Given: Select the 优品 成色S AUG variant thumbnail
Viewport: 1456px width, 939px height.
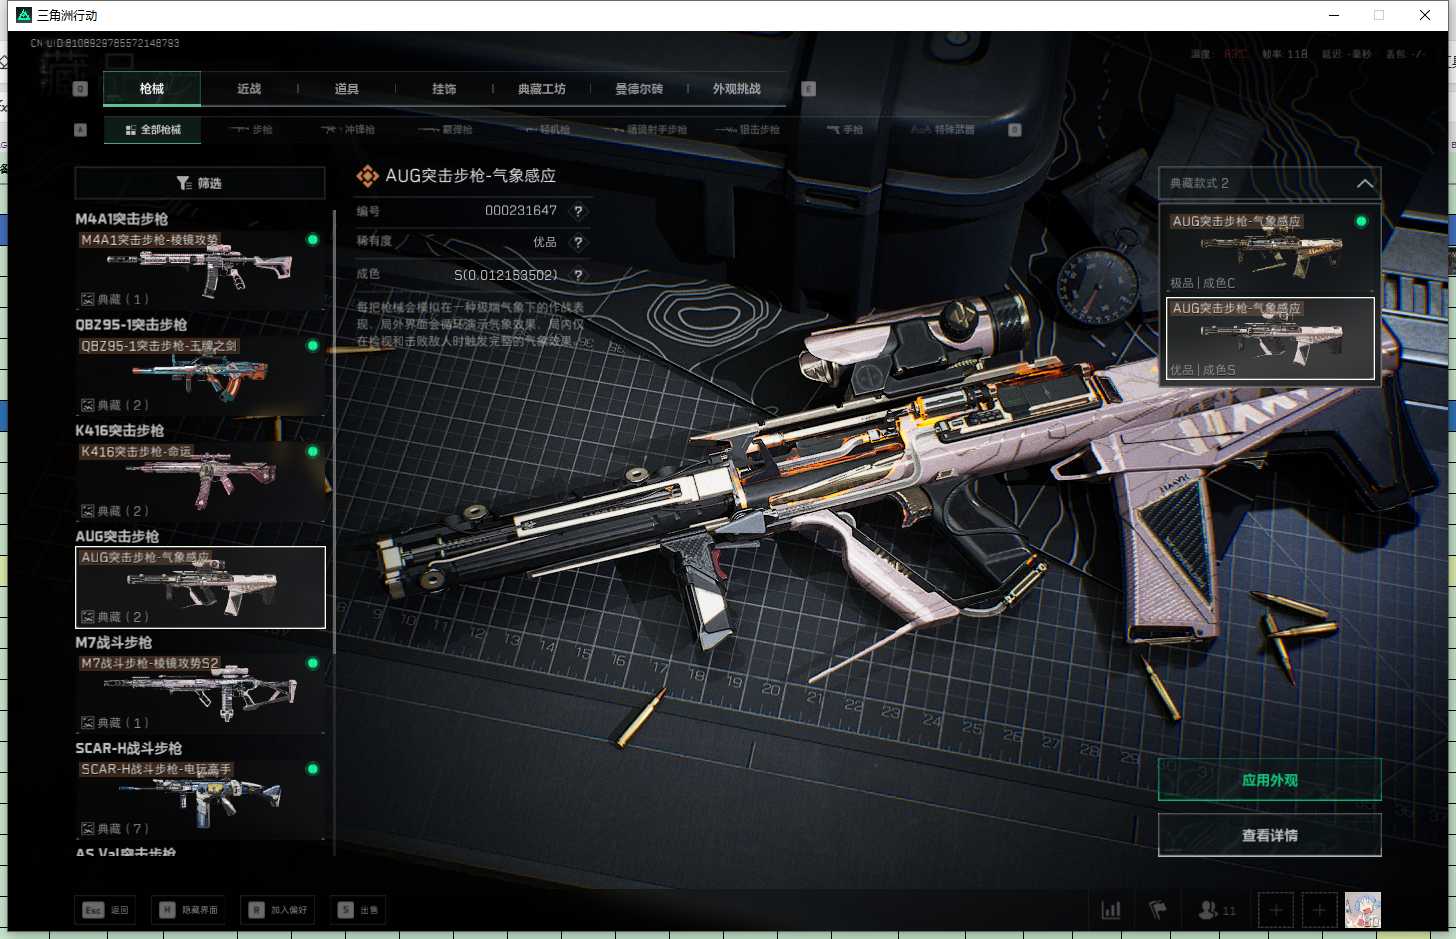Looking at the screenshot, I should coord(1270,338).
